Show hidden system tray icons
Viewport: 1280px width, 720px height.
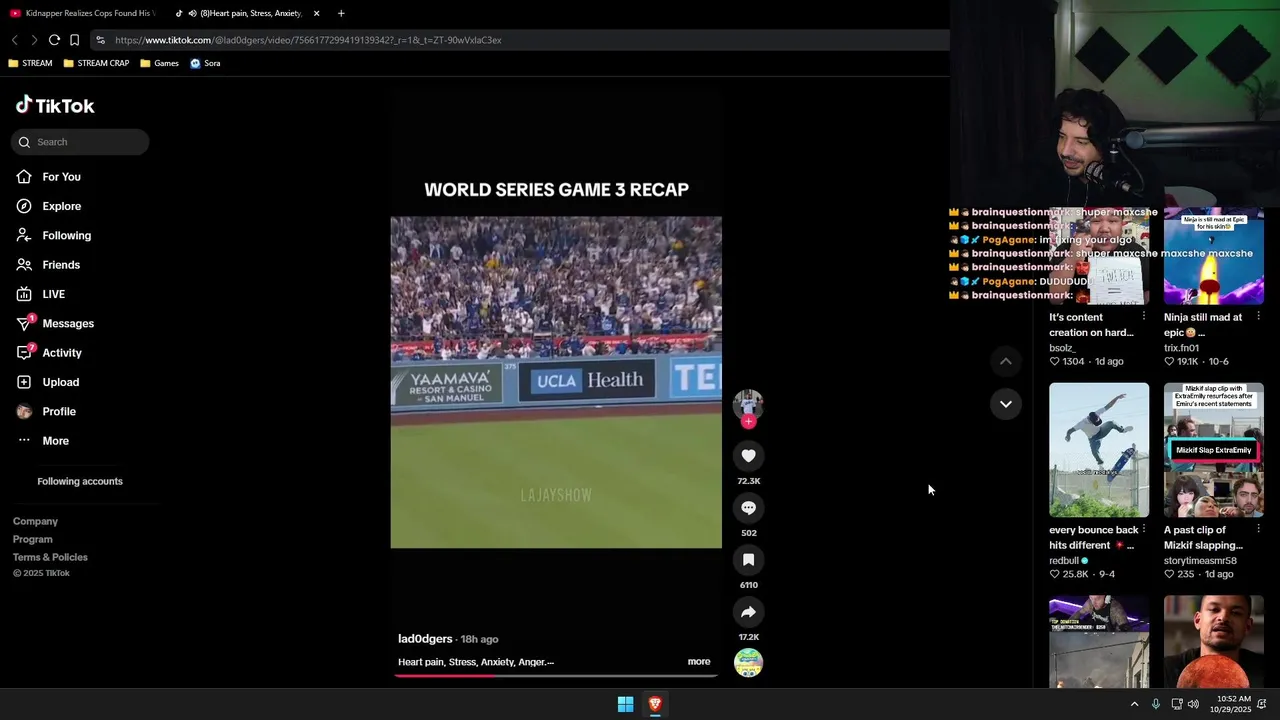[1134, 704]
